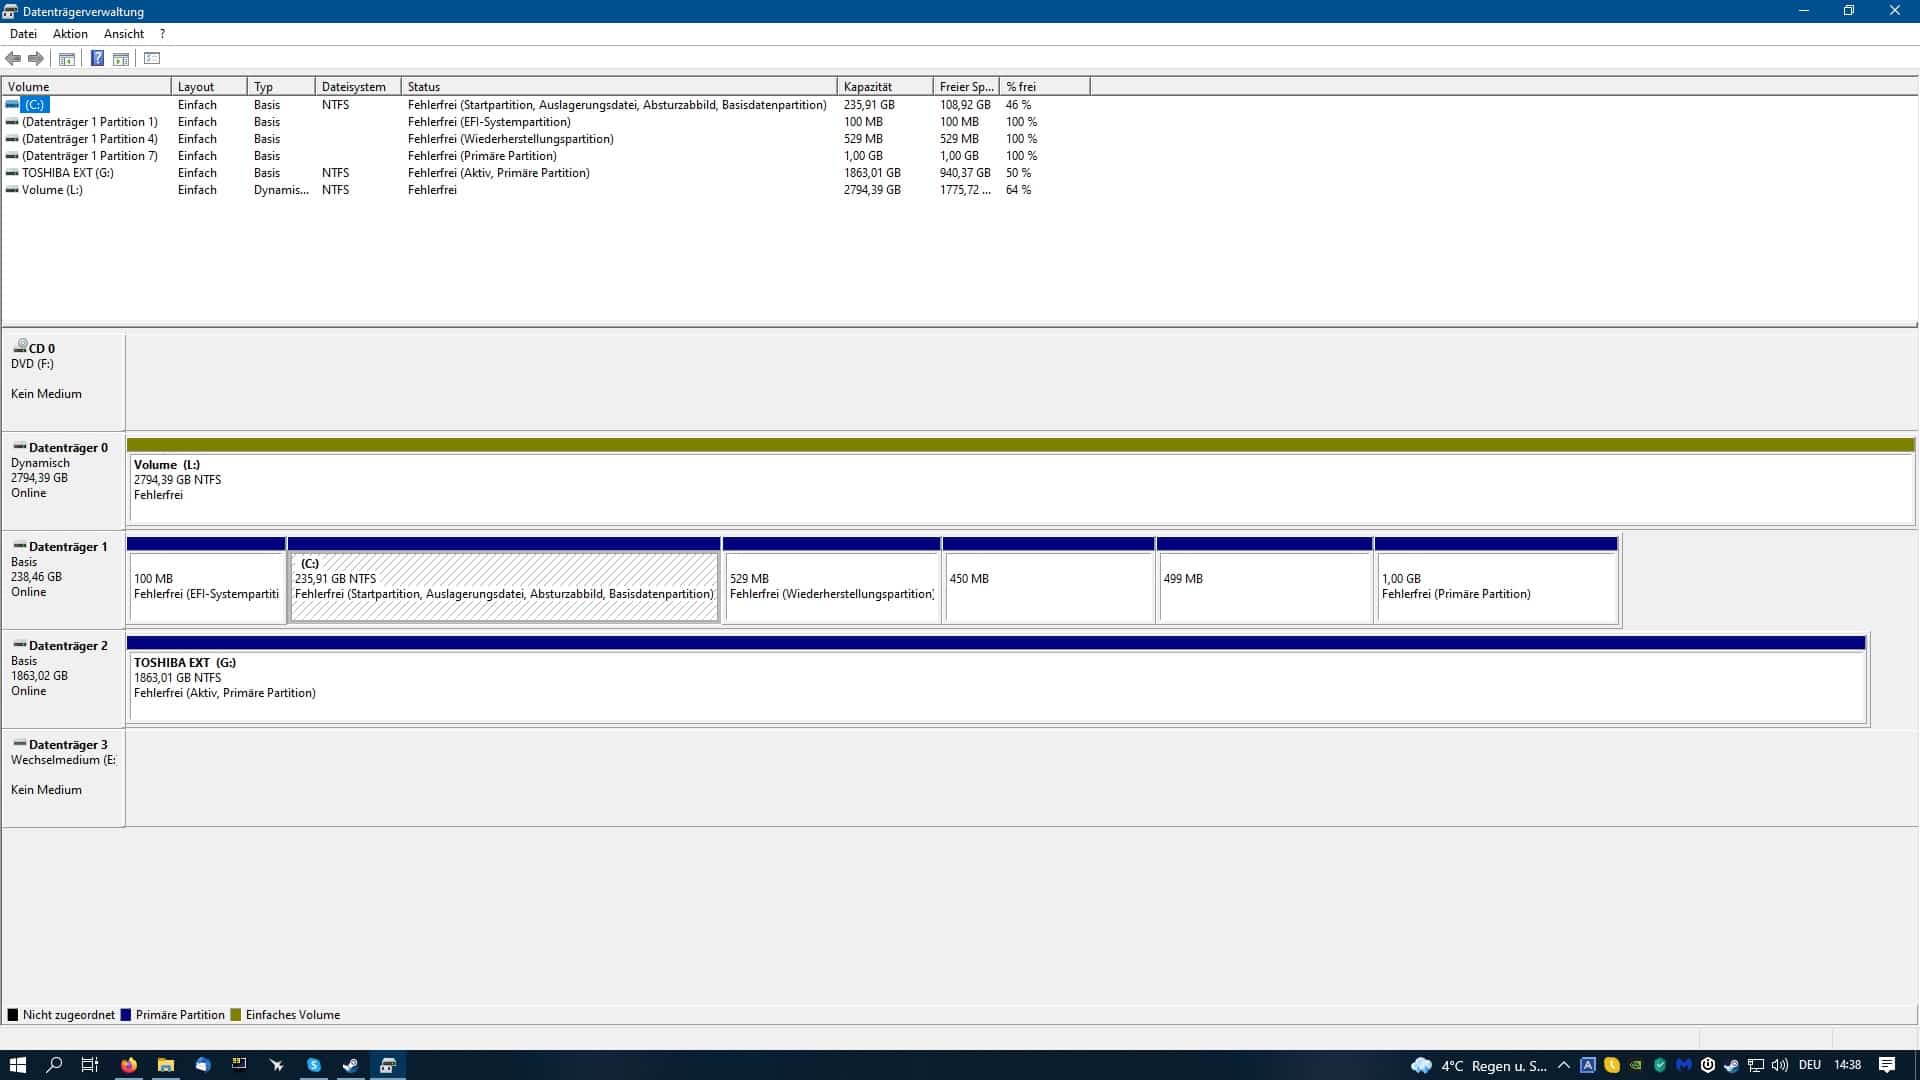This screenshot has height=1080, width=1920.
Task: Select Datenträger 1 Partition 1 list row
Action: pos(545,122)
